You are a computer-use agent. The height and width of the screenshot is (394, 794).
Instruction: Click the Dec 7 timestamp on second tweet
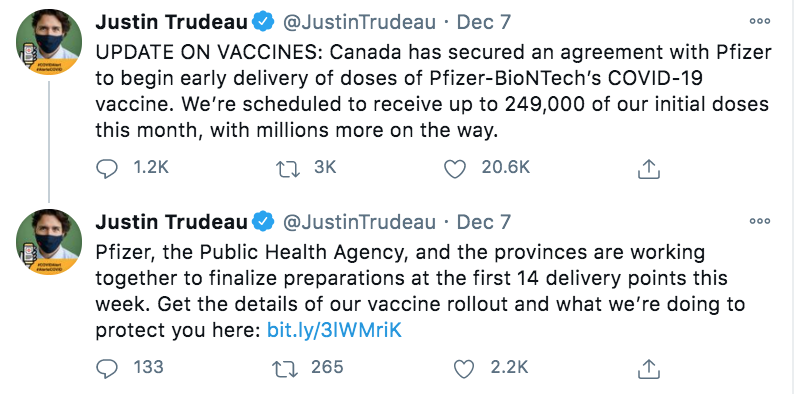484,221
